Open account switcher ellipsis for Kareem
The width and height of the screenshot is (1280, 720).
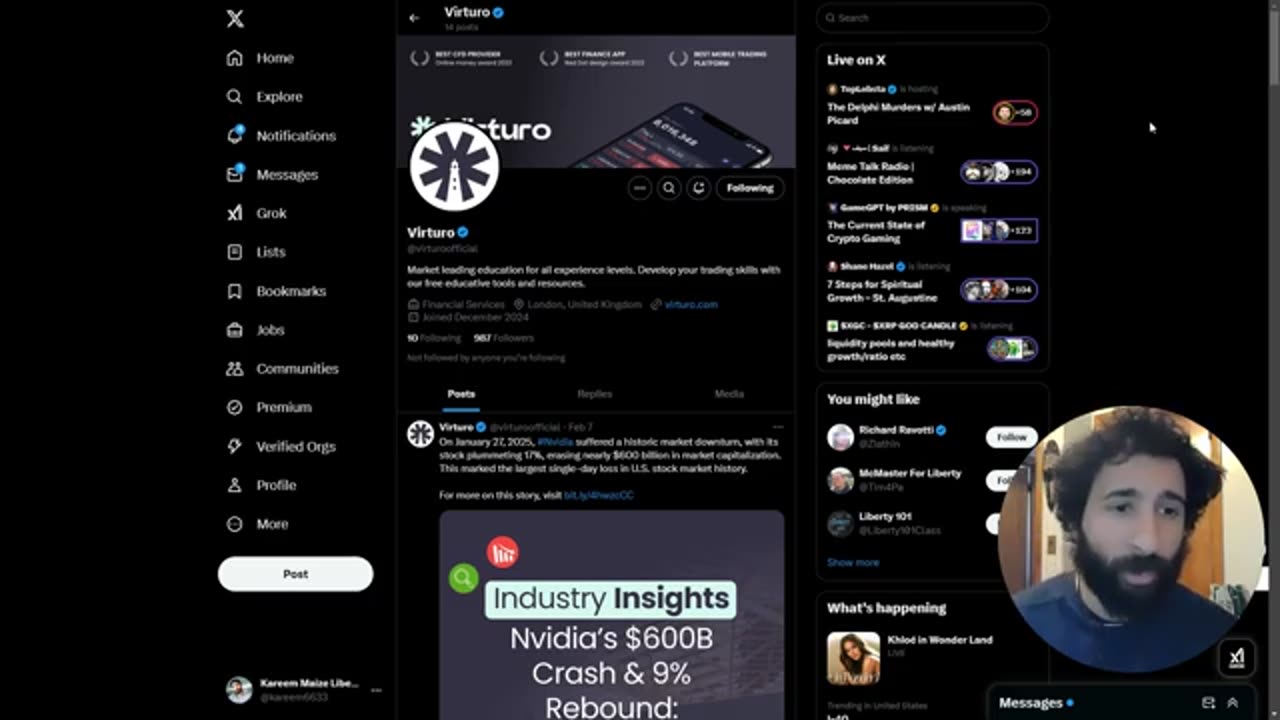(376, 690)
